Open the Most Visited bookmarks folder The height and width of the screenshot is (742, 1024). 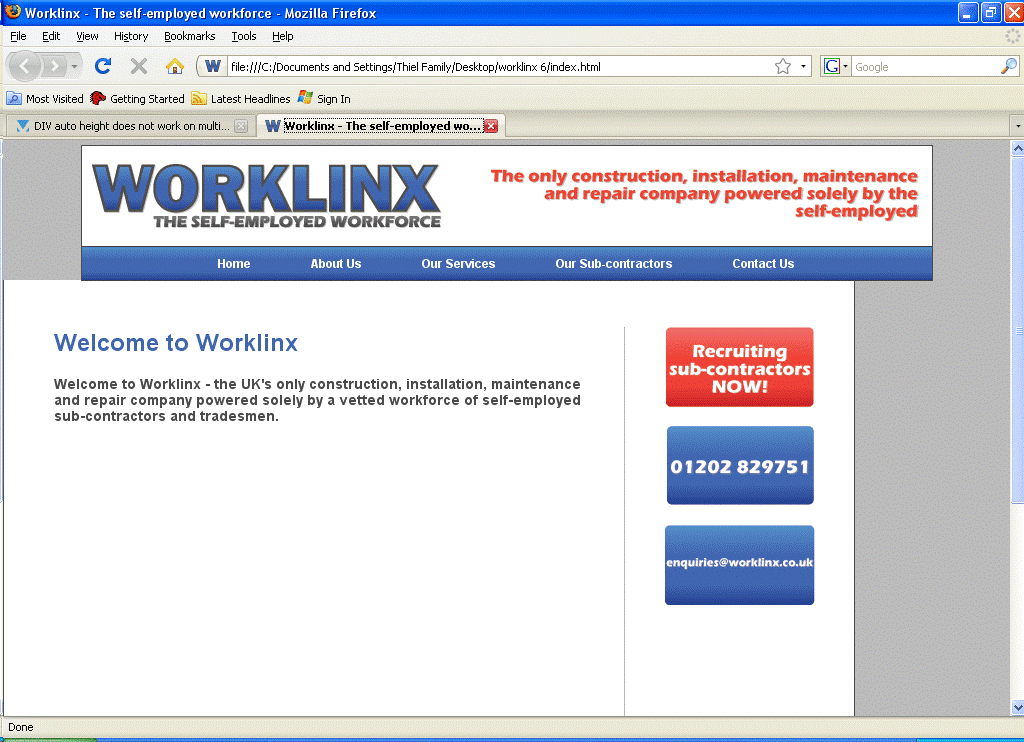click(x=45, y=99)
